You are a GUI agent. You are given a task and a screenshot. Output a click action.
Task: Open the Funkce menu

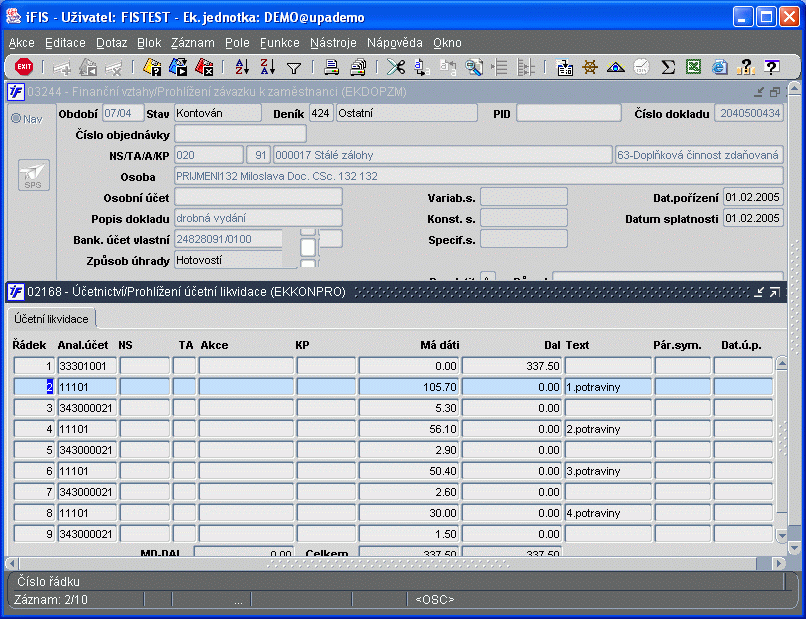(279, 43)
